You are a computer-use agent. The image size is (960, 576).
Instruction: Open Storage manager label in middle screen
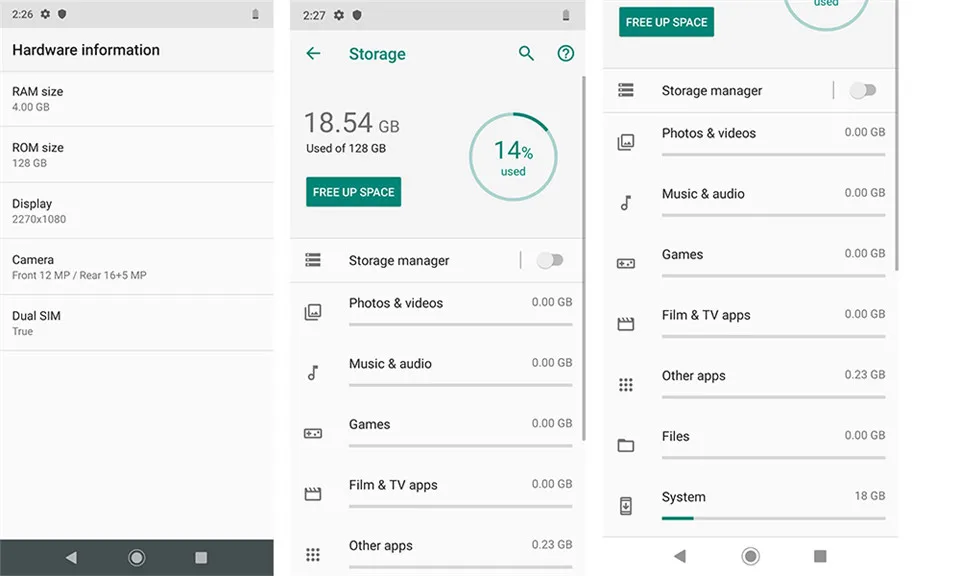tap(399, 261)
